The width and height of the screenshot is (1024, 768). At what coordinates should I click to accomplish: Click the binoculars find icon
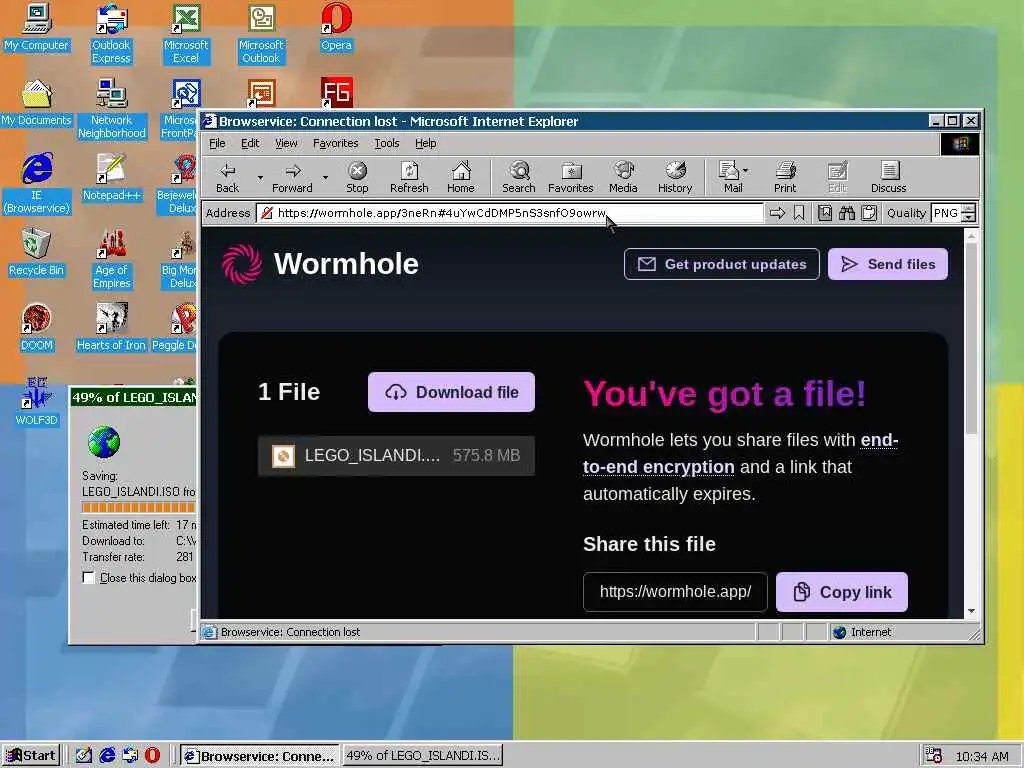pyautogui.click(x=847, y=213)
